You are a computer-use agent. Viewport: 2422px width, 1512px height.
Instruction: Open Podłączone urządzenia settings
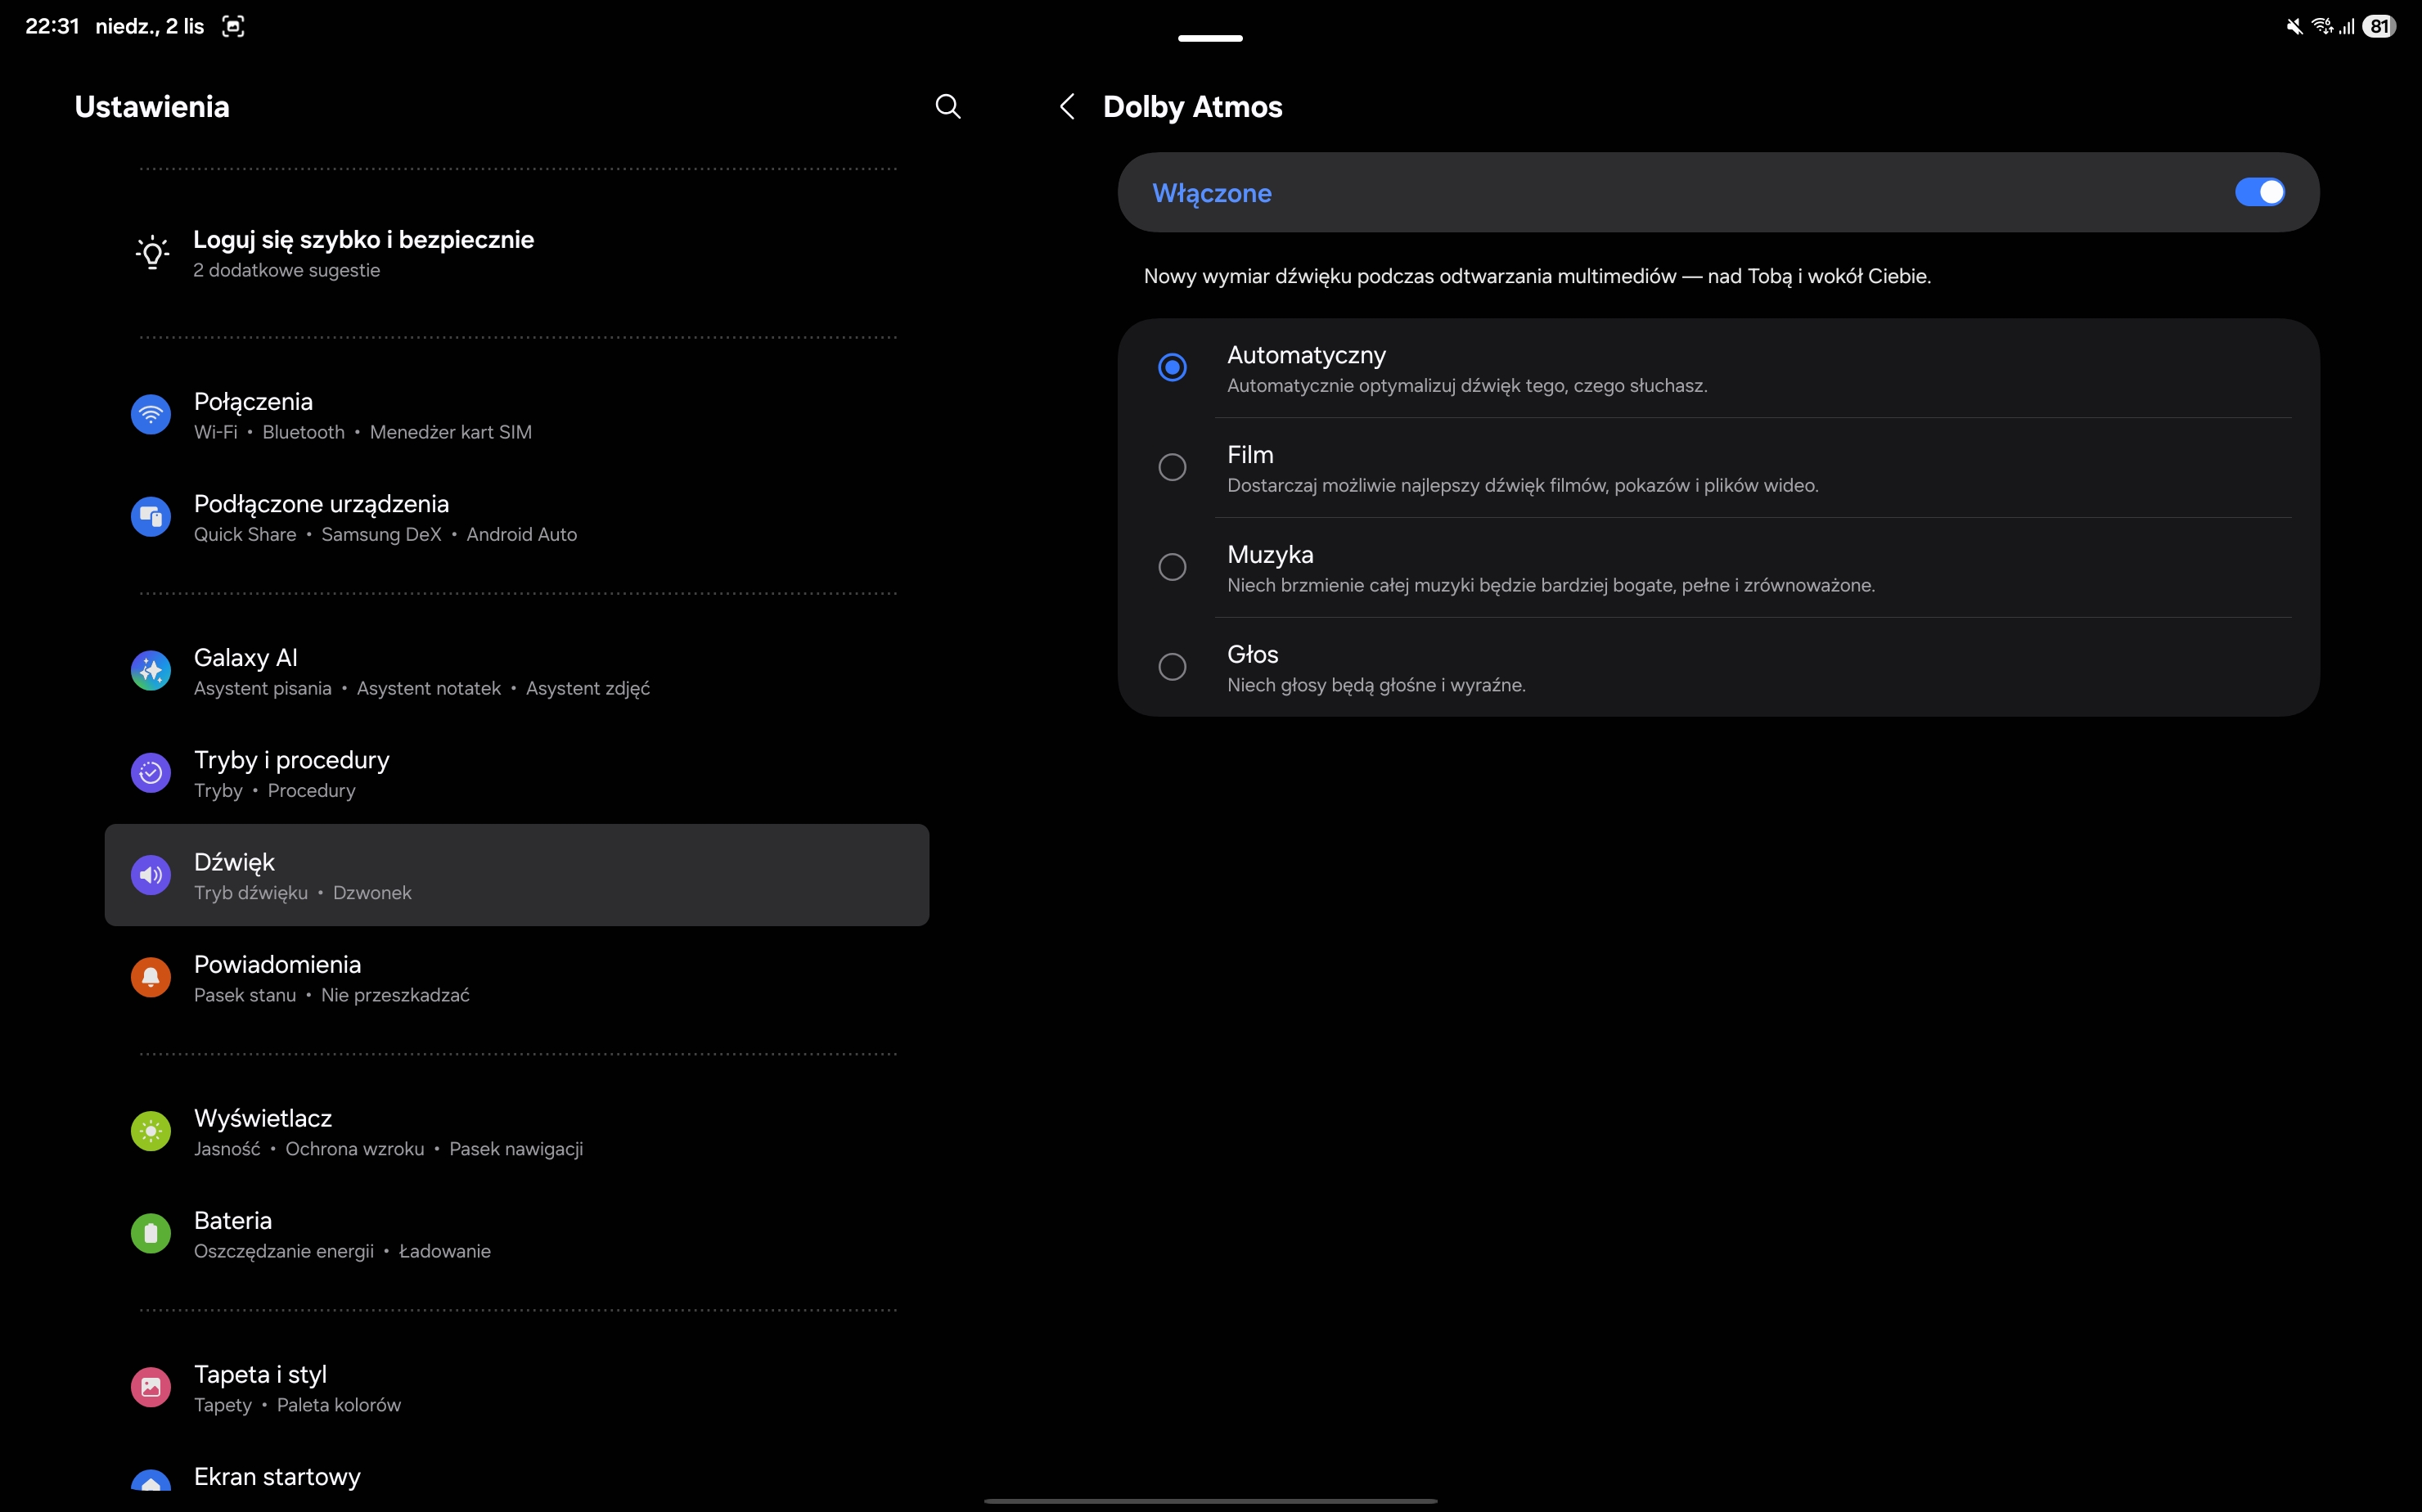coord(320,517)
